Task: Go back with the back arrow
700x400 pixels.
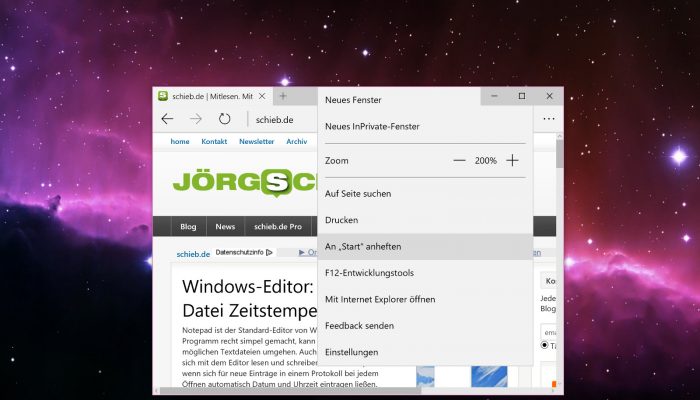Action: [x=167, y=119]
